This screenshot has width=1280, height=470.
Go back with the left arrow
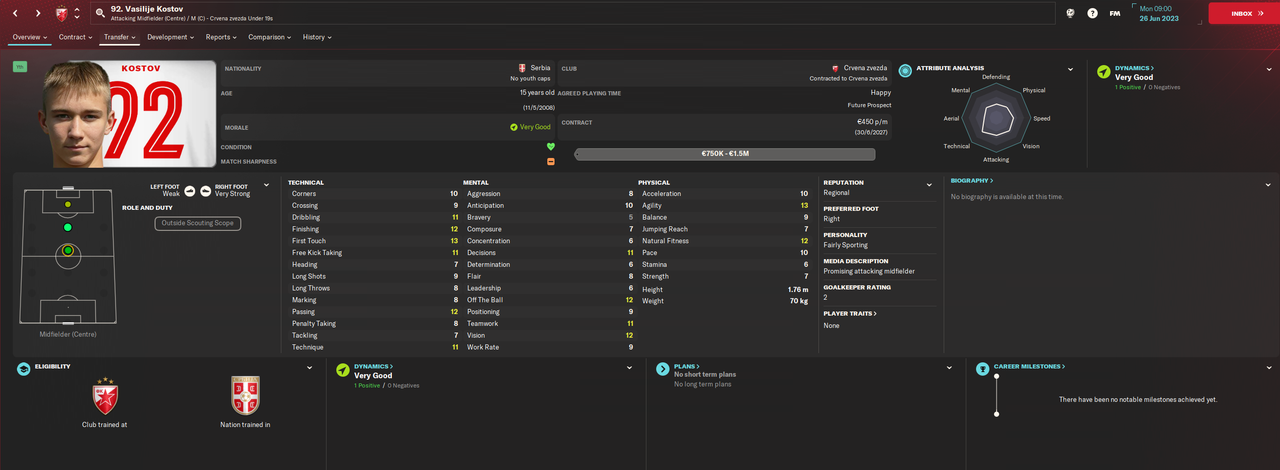pyautogui.click(x=14, y=13)
